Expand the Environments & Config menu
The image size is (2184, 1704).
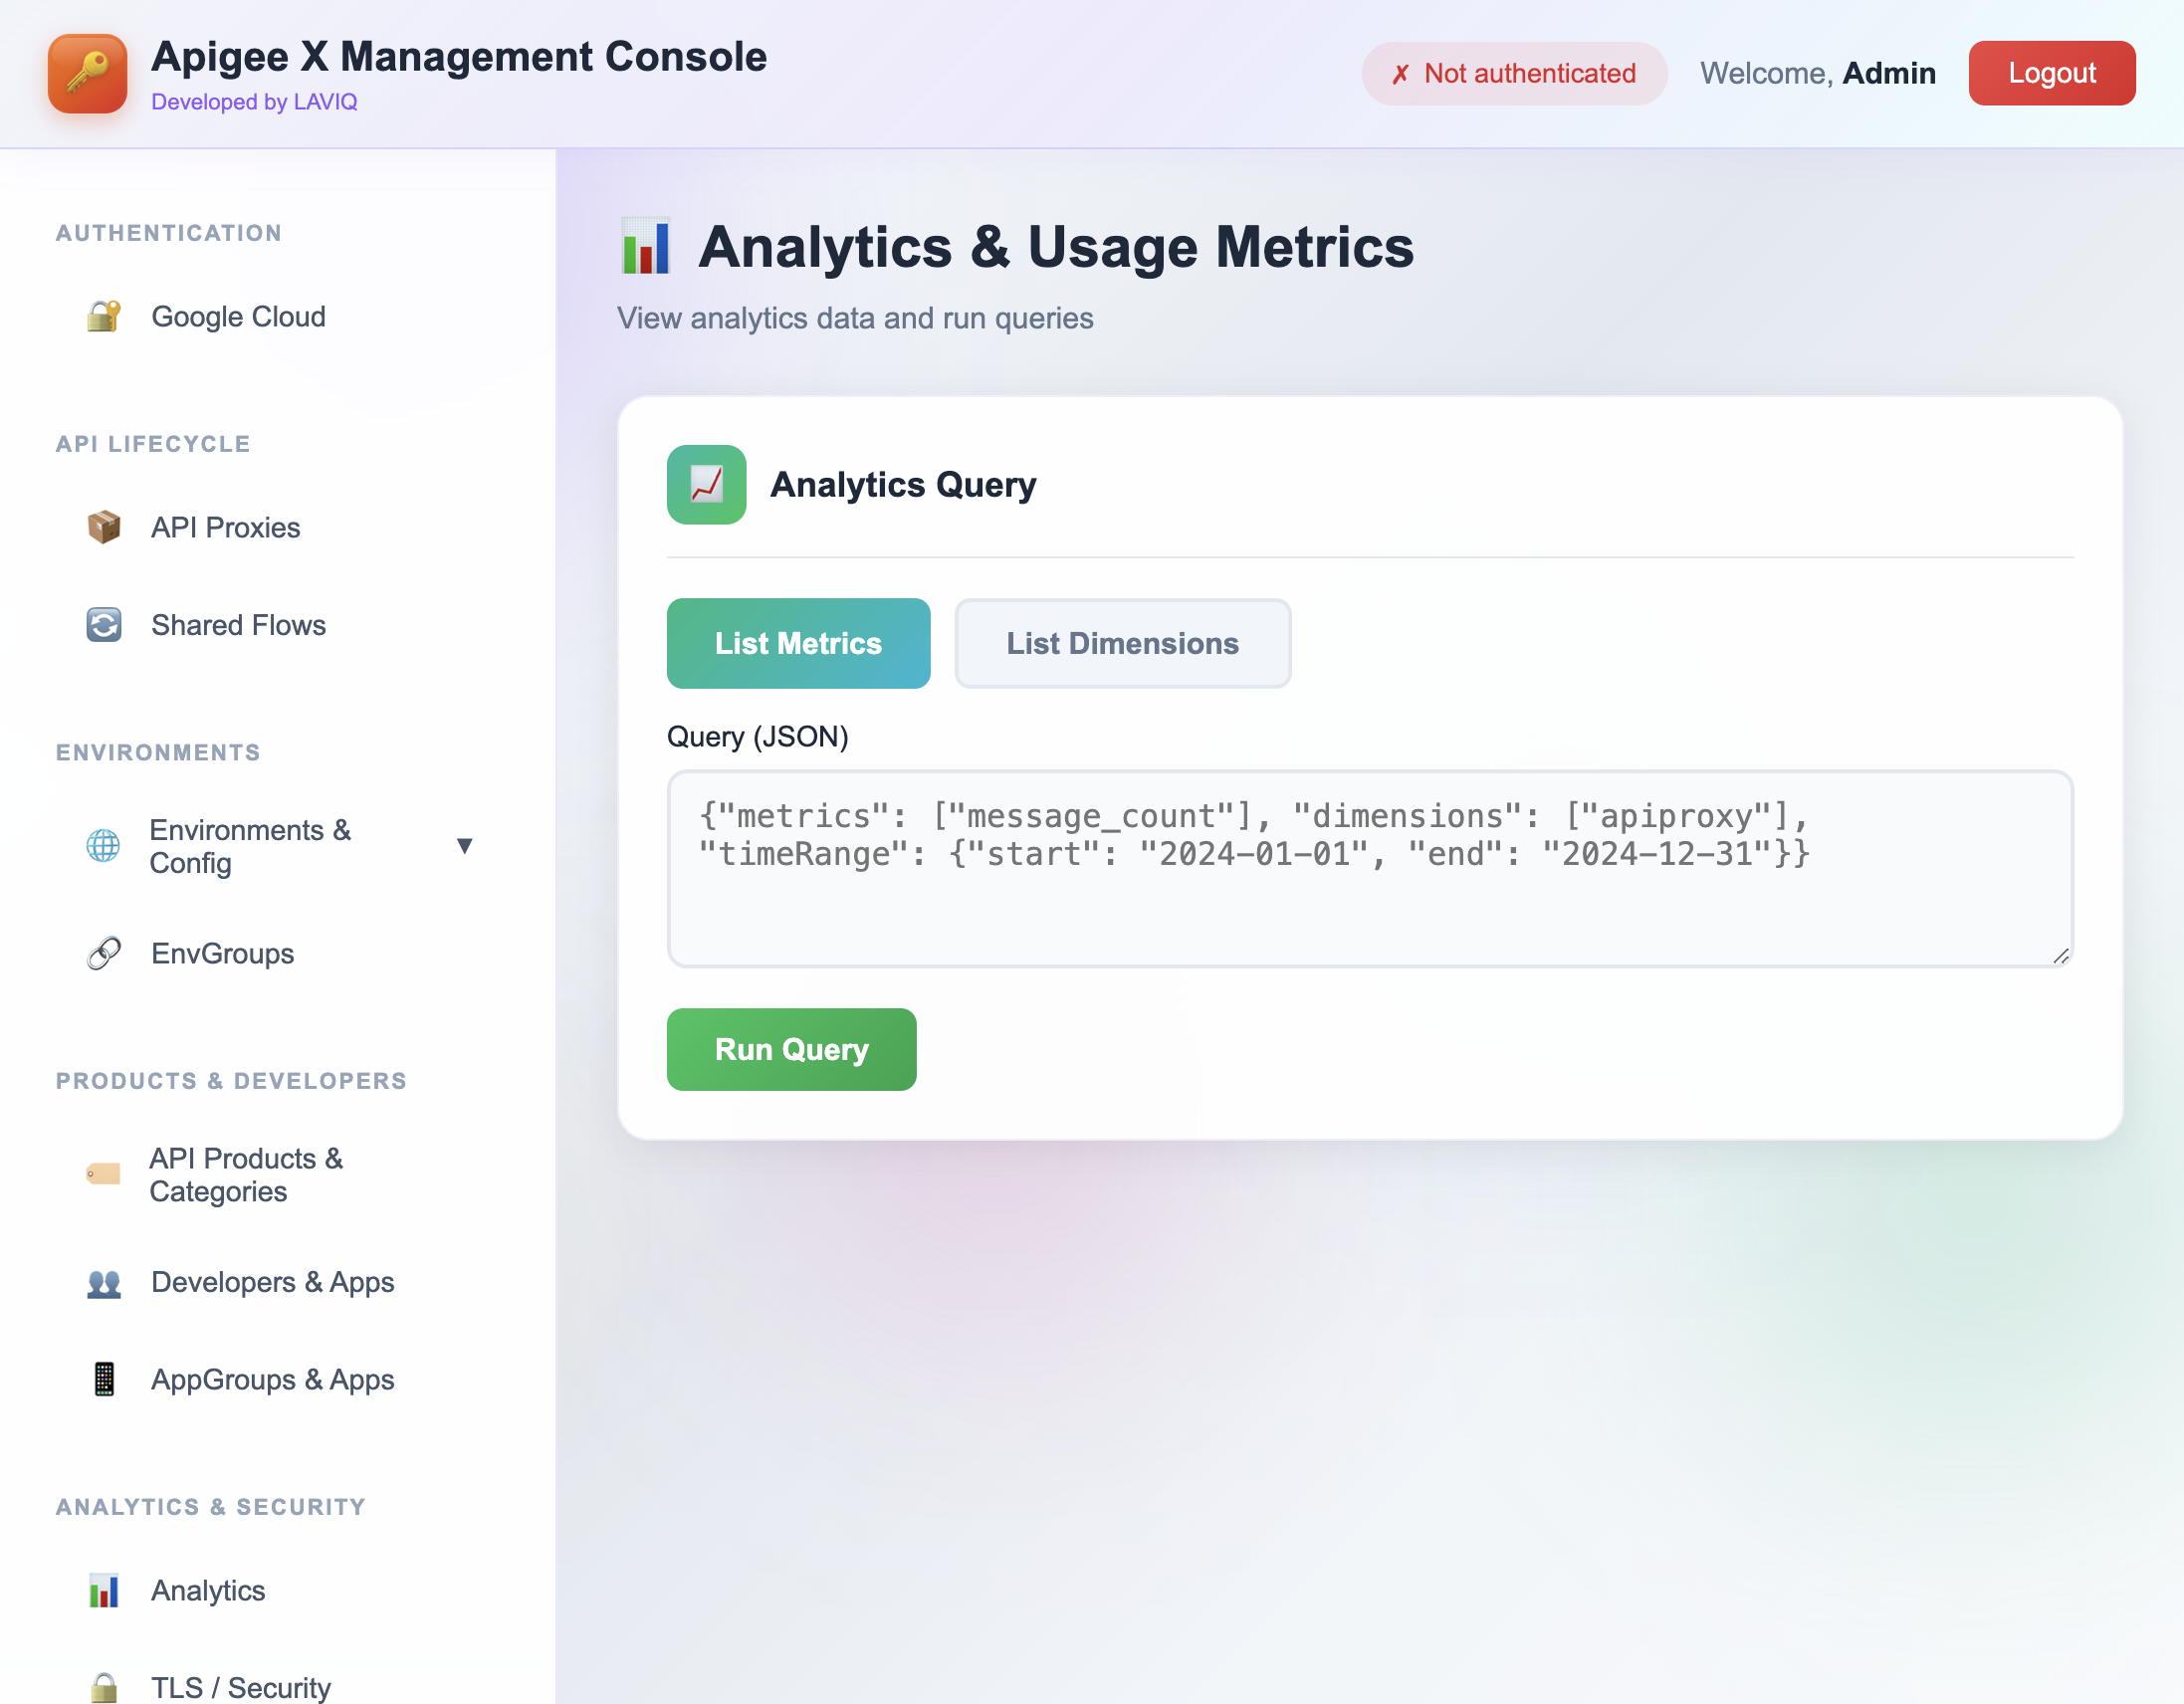coord(466,846)
